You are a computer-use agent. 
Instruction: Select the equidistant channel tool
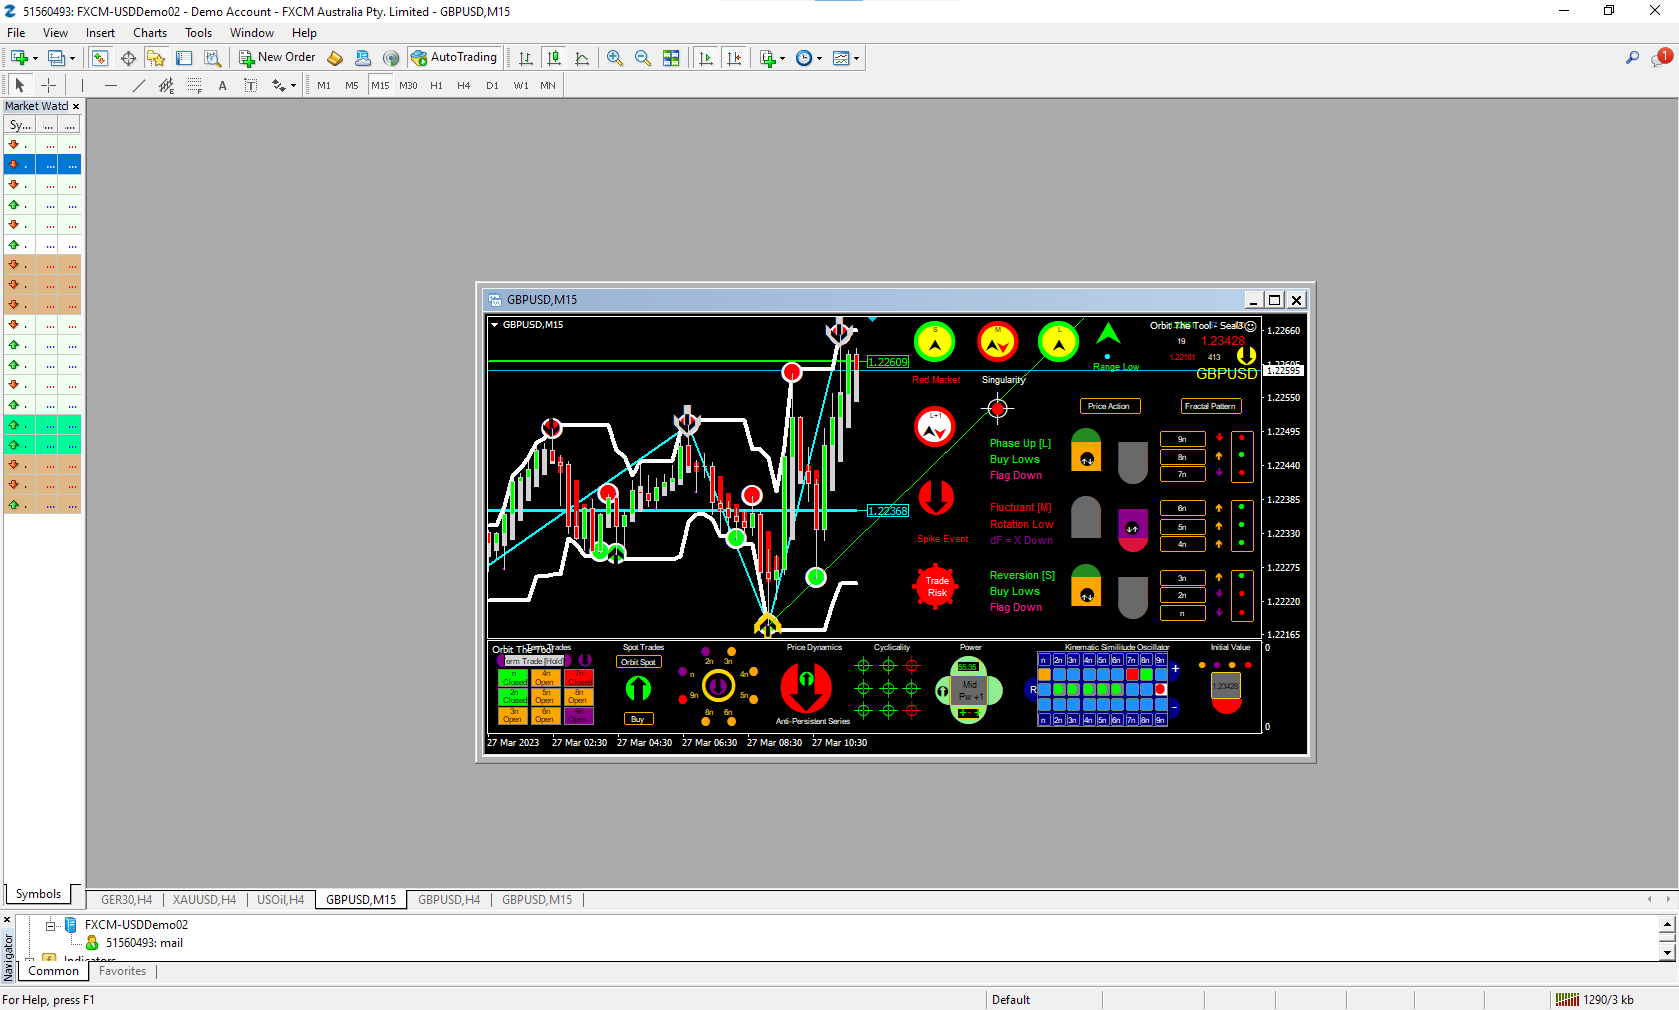[x=167, y=86]
